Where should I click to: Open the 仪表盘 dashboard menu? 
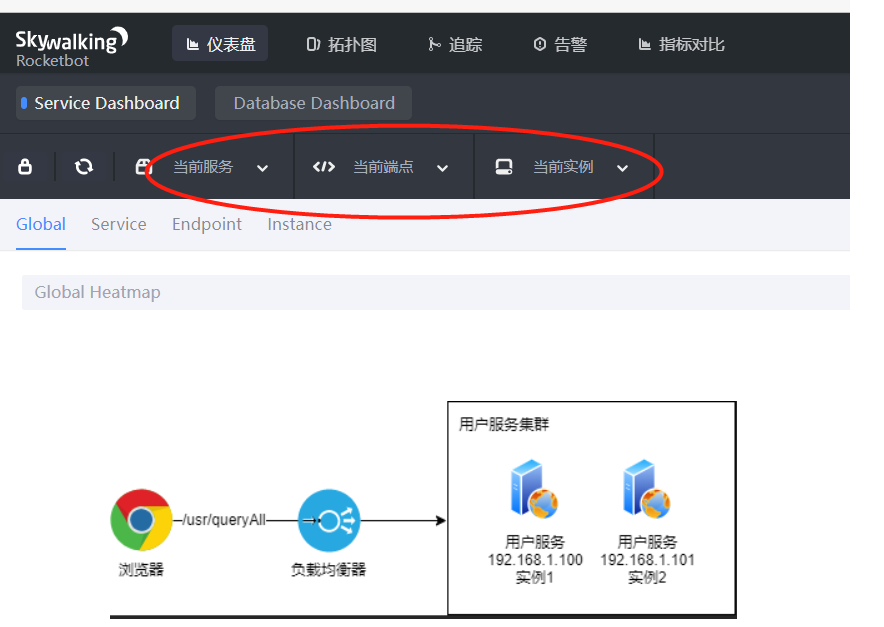[x=220, y=43]
